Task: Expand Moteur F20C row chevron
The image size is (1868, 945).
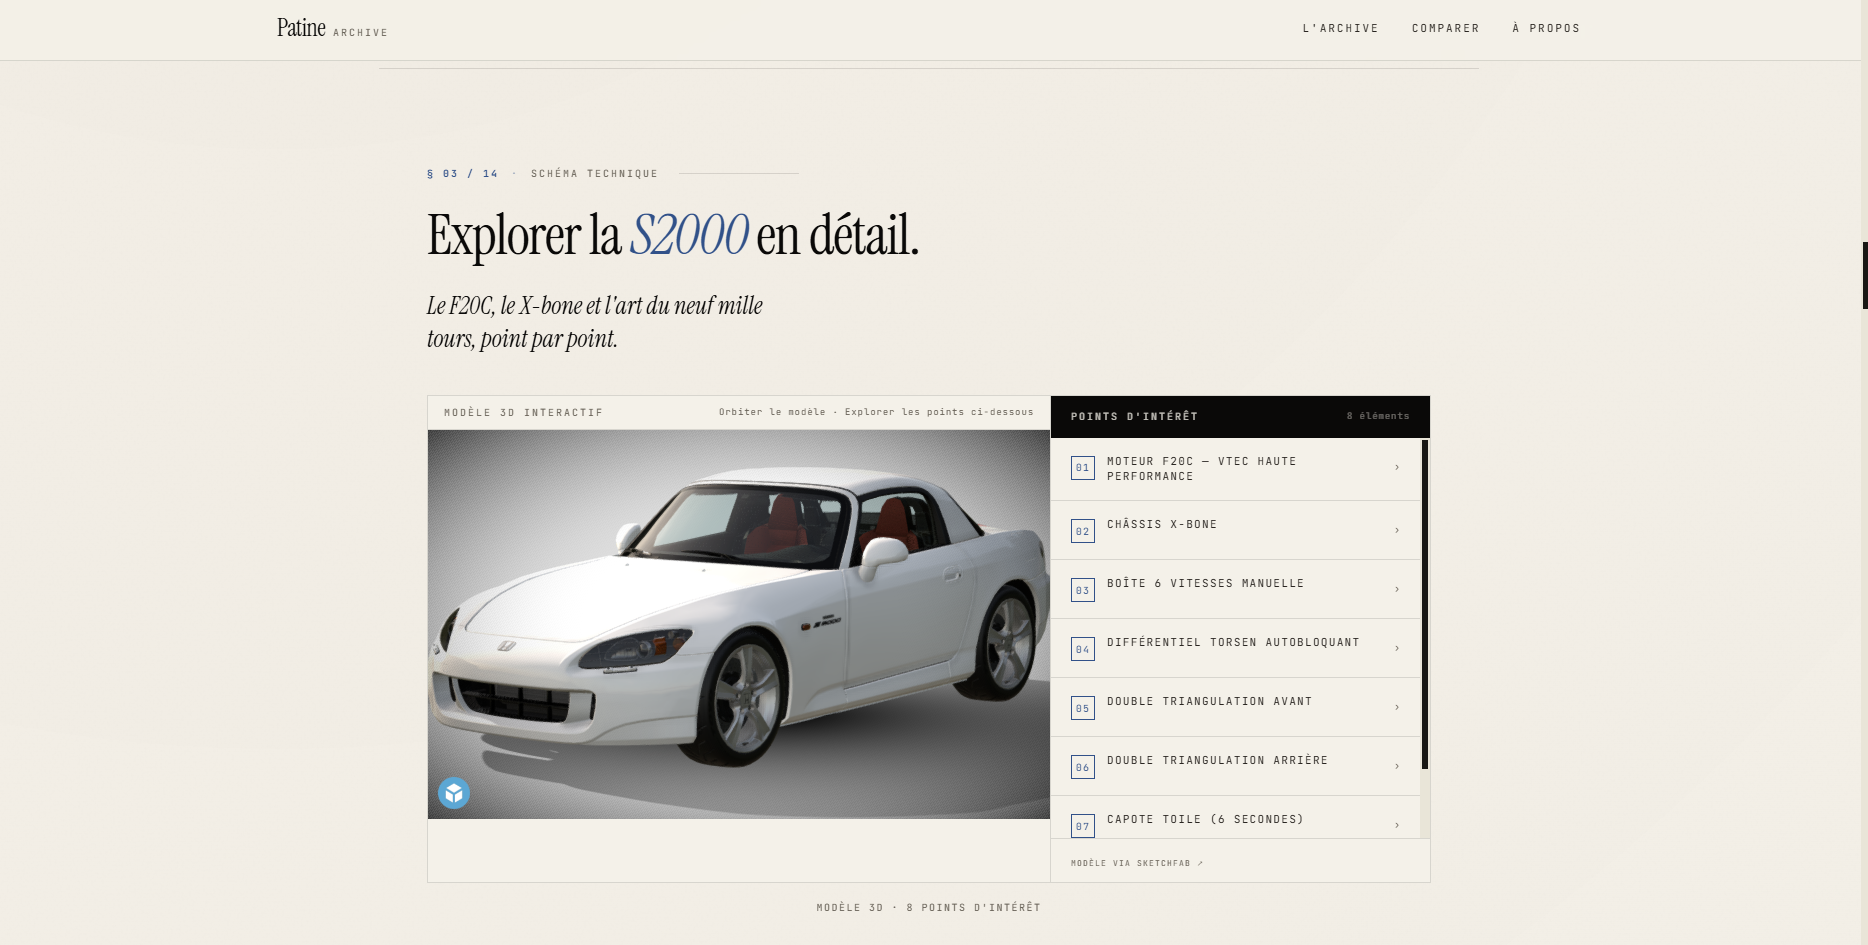Action: click(1397, 468)
